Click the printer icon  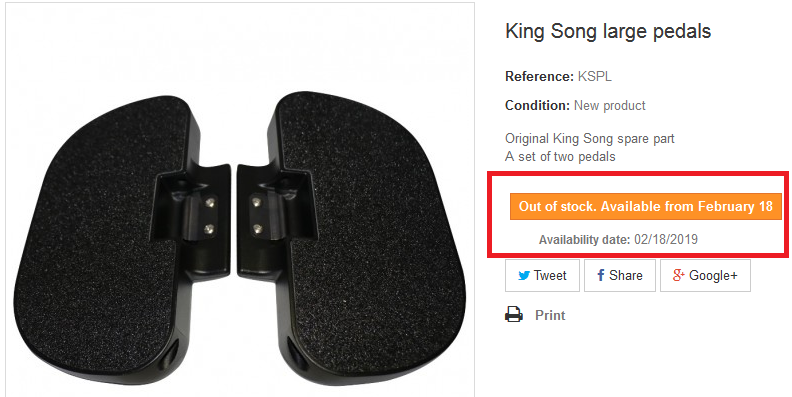(514, 315)
